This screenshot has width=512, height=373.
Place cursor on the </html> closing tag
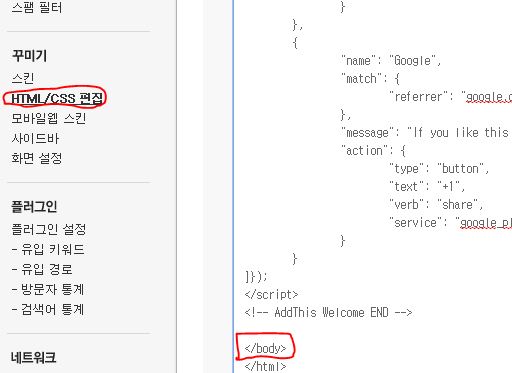point(265,366)
